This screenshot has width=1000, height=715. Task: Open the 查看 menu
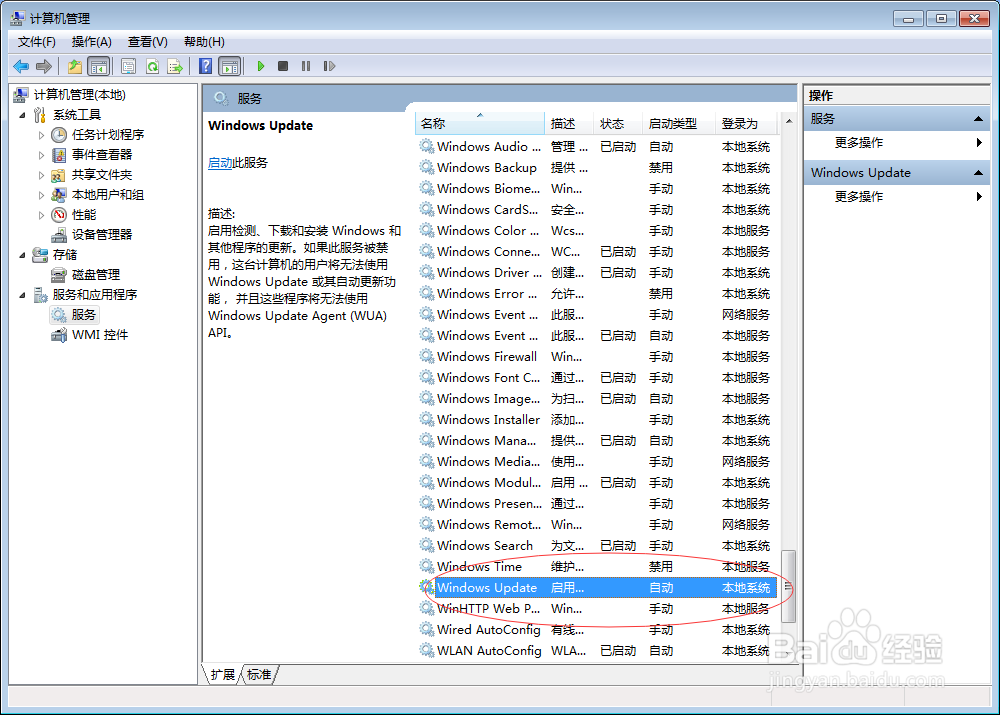tap(146, 41)
